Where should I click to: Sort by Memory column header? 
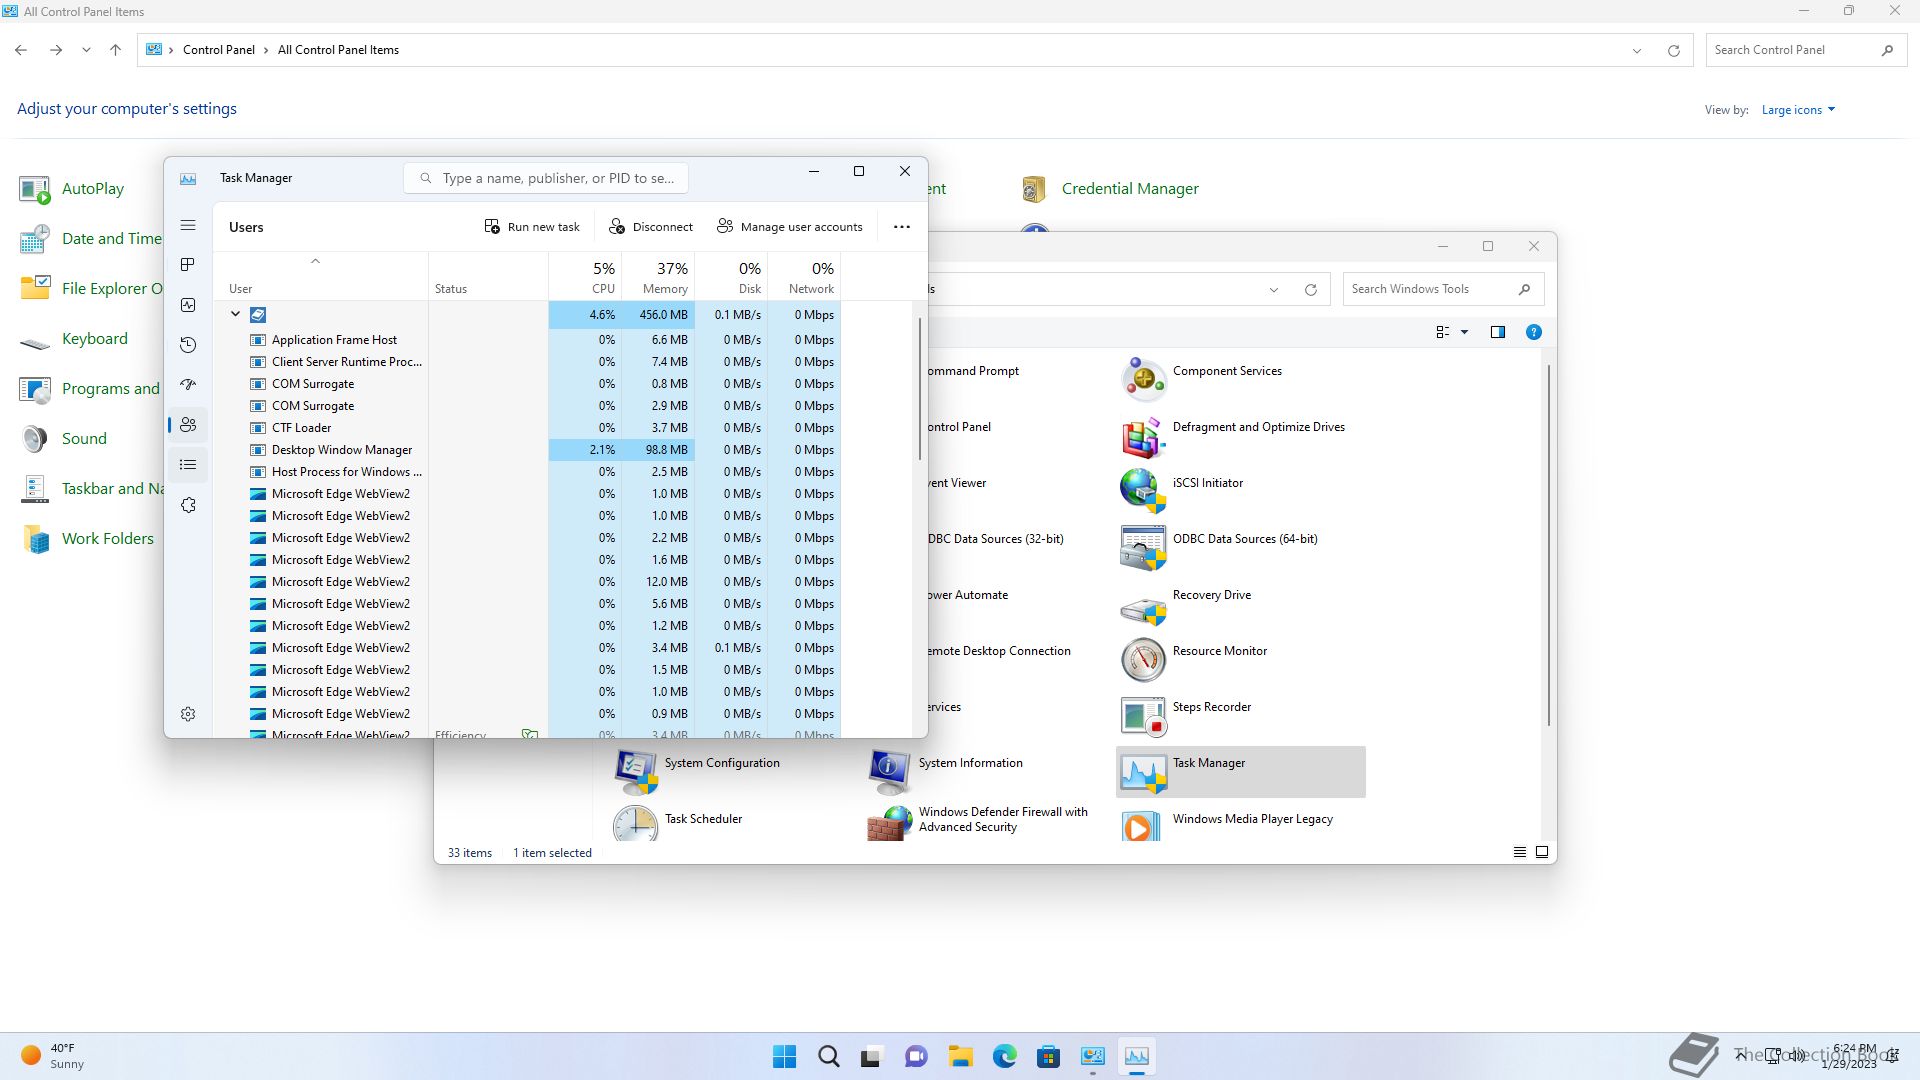(x=658, y=277)
